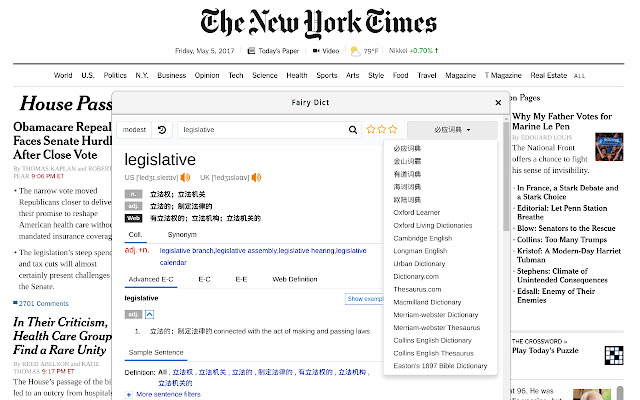Filter definitions by 立法权 link
The height and width of the screenshot is (400, 640).
182,372
